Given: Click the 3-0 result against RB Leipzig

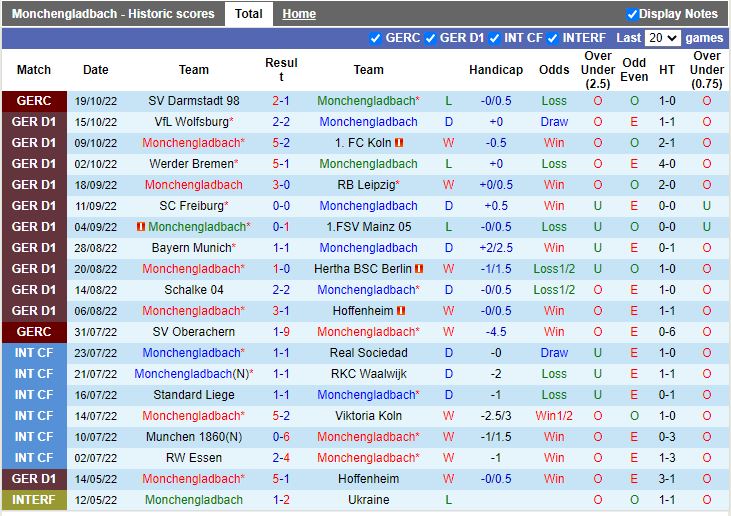Looking at the screenshot, I should coord(281,185).
